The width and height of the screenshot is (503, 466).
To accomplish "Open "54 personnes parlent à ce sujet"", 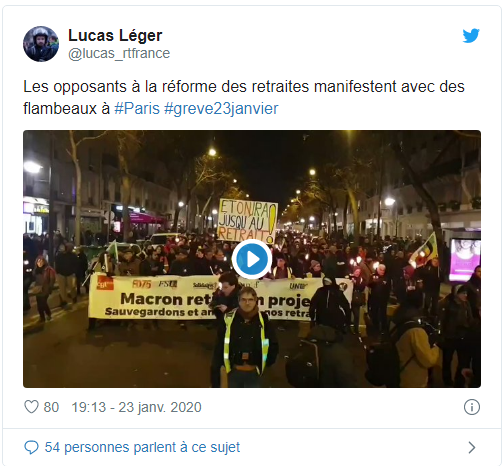I will tap(142, 447).
